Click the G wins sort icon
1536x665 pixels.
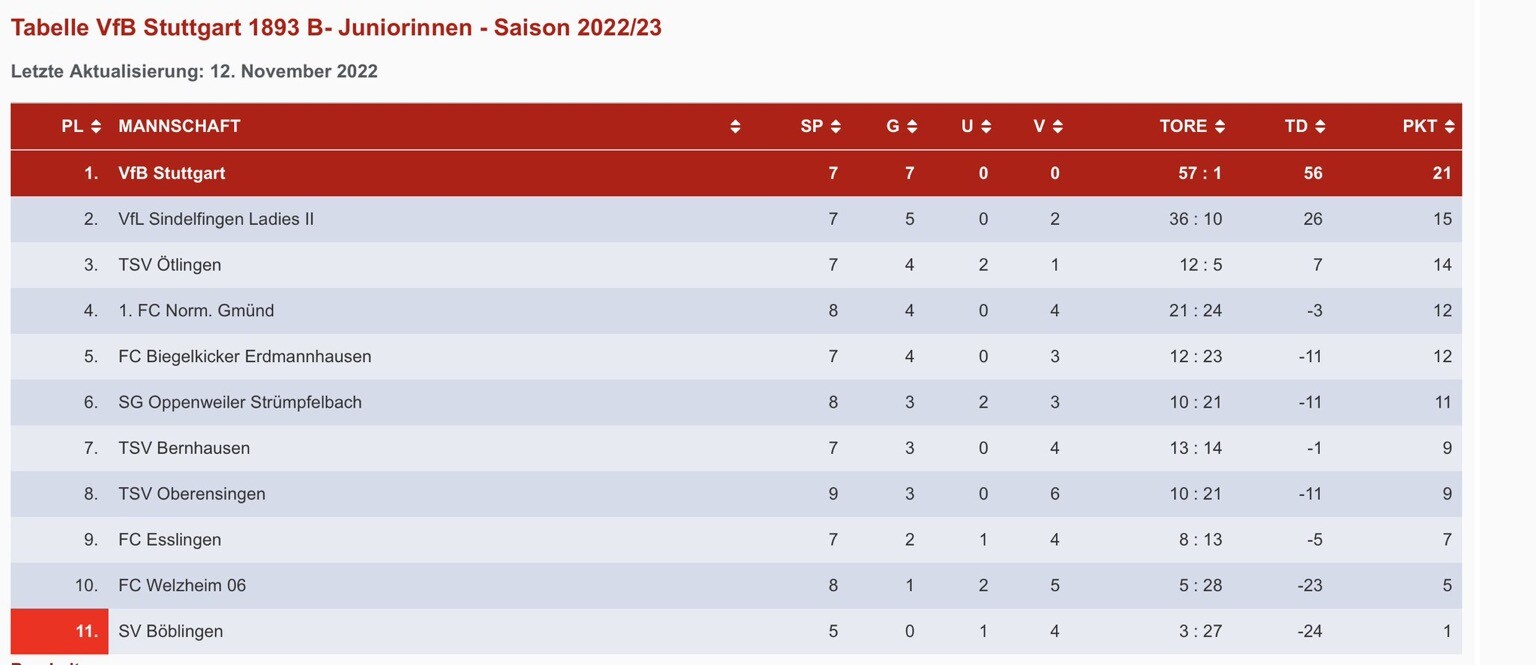coord(911,127)
